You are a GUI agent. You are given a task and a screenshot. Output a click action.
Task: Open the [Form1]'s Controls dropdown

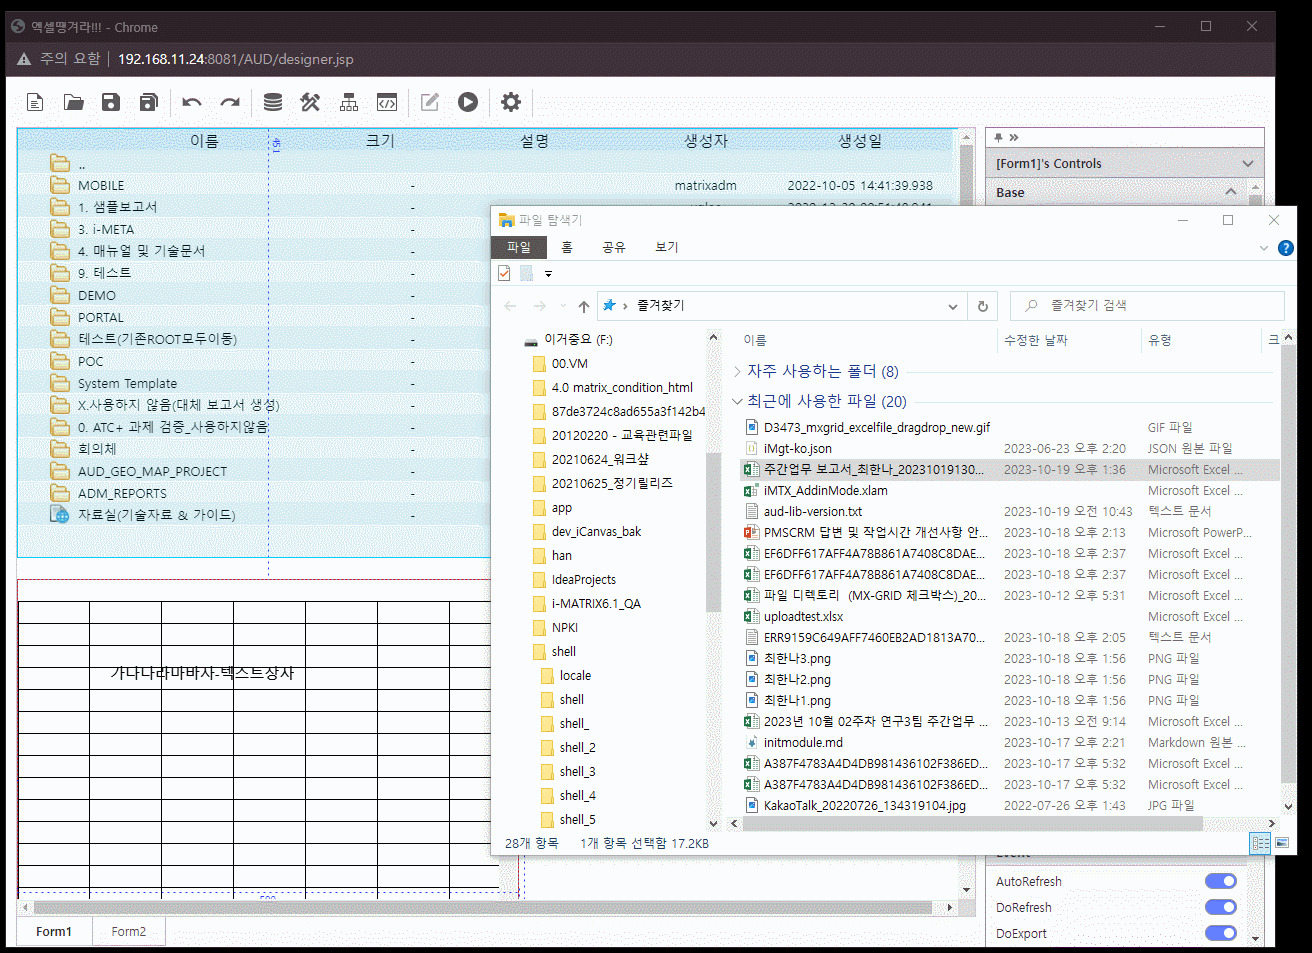[1125, 163]
